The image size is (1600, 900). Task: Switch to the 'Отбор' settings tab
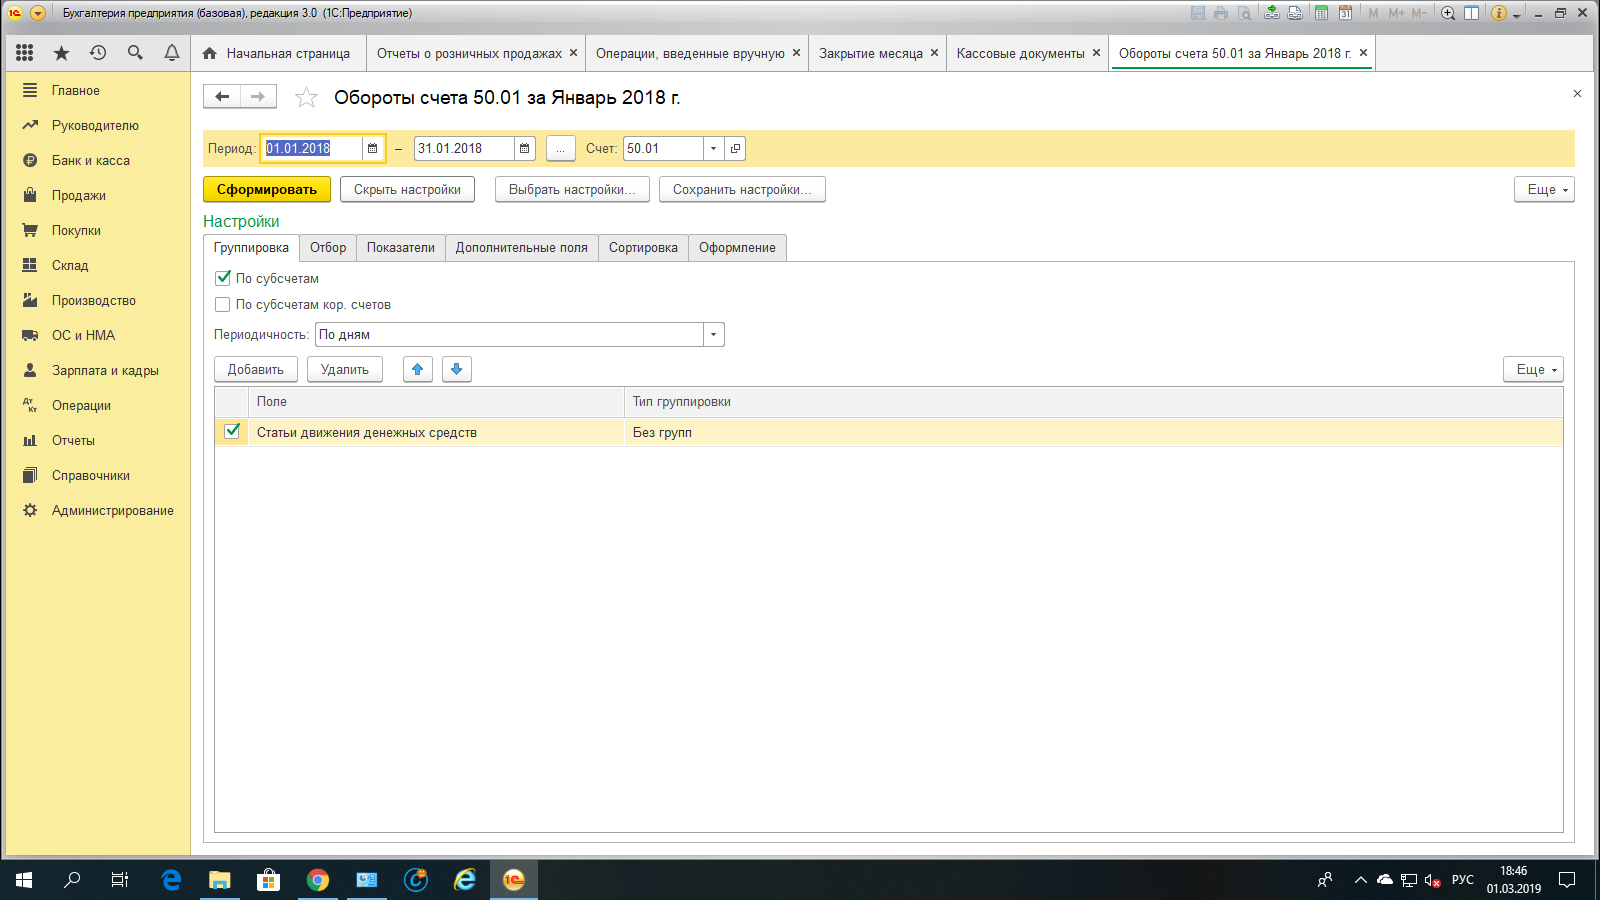point(328,247)
